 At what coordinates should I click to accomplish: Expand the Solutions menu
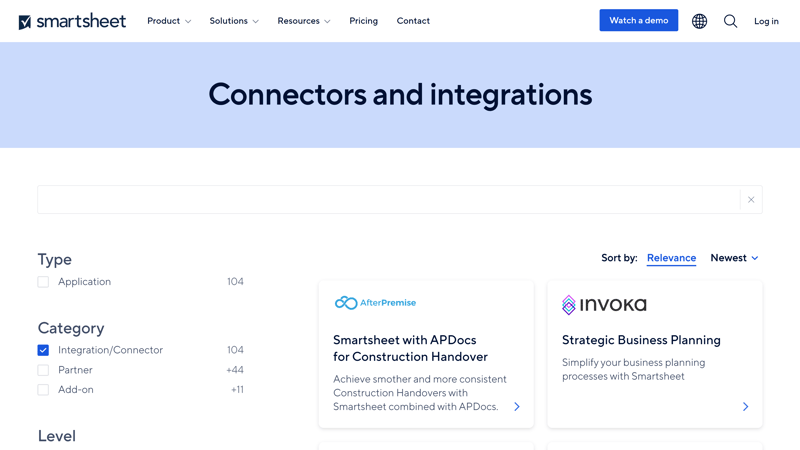click(234, 21)
